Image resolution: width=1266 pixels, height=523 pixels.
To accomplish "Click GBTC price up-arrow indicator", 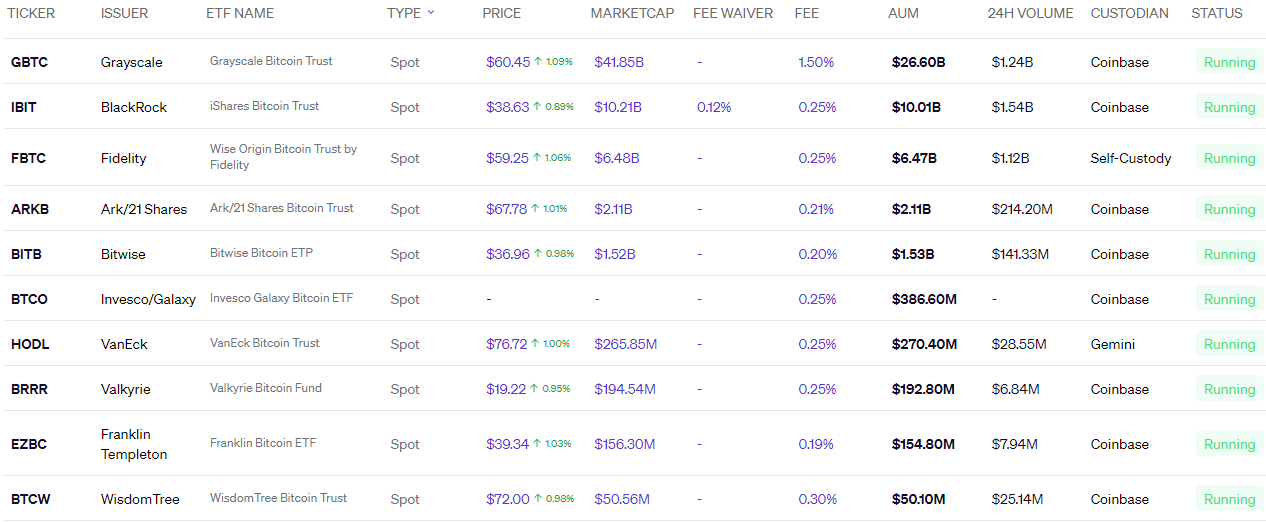I will [538, 62].
